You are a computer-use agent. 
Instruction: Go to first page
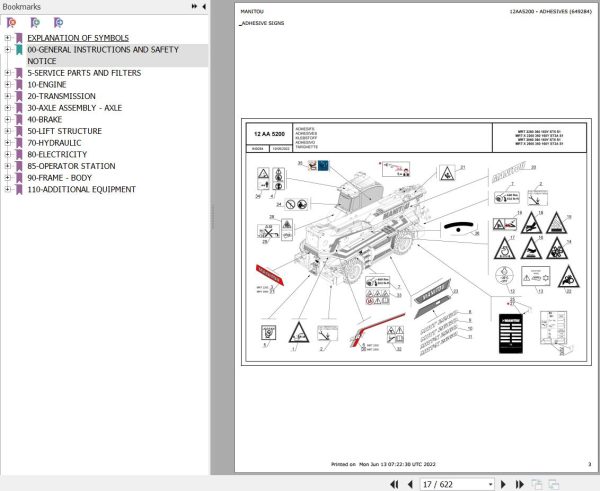tap(394, 484)
